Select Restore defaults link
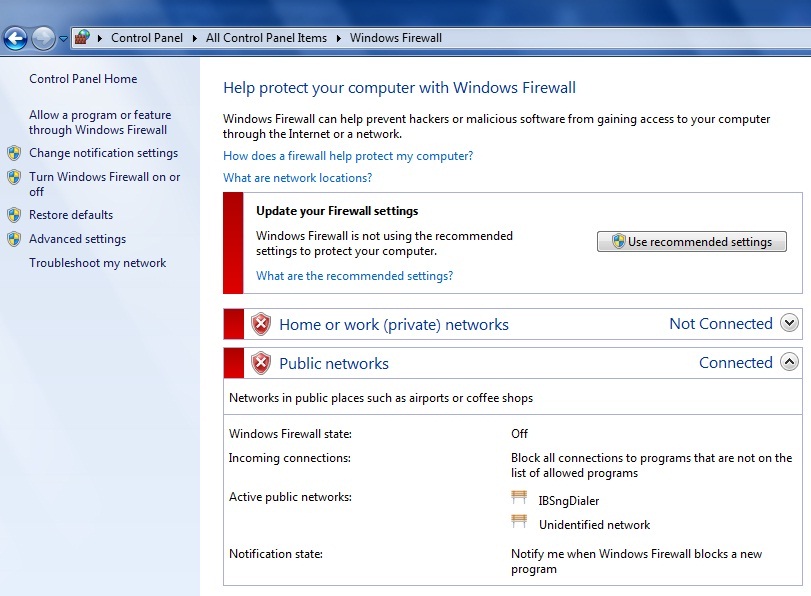The width and height of the screenshot is (811, 596). click(x=71, y=215)
